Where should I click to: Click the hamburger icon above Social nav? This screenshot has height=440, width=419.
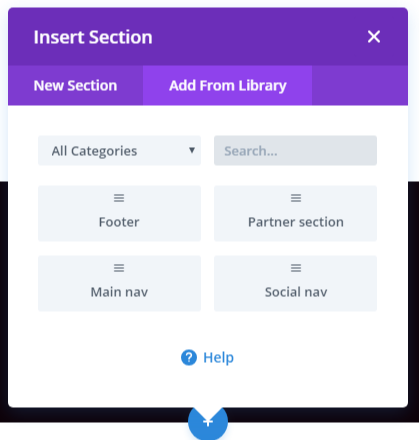[296, 268]
